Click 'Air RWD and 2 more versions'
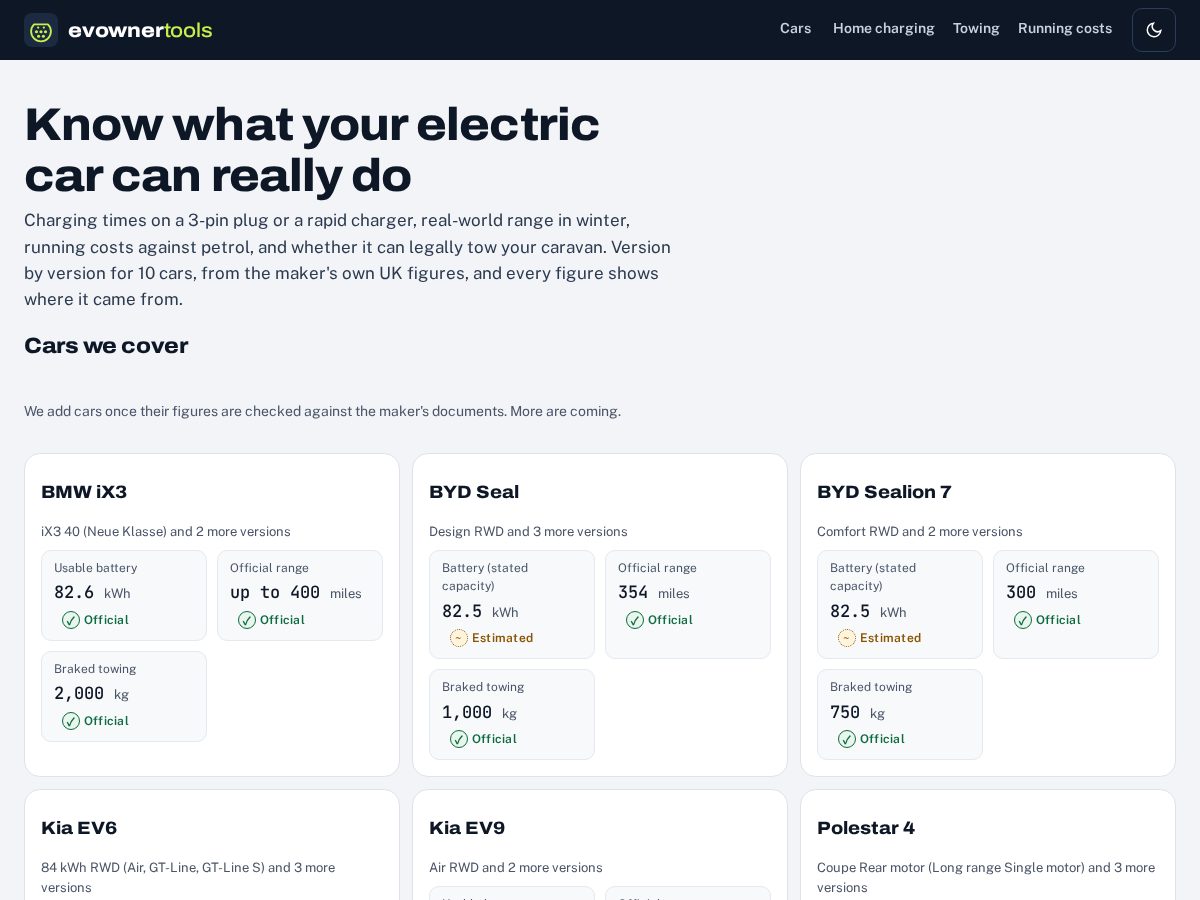The width and height of the screenshot is (1200, 900). tap(516, 867)
